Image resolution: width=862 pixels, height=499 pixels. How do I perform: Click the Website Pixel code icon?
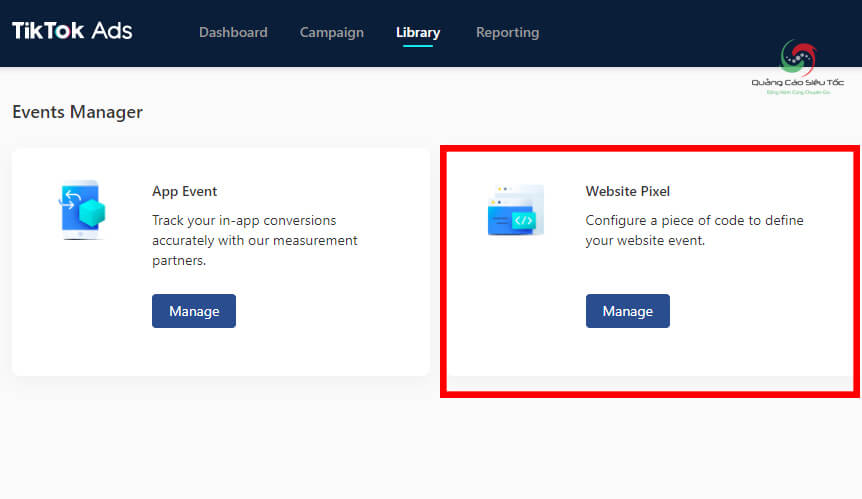pos(516,210)
